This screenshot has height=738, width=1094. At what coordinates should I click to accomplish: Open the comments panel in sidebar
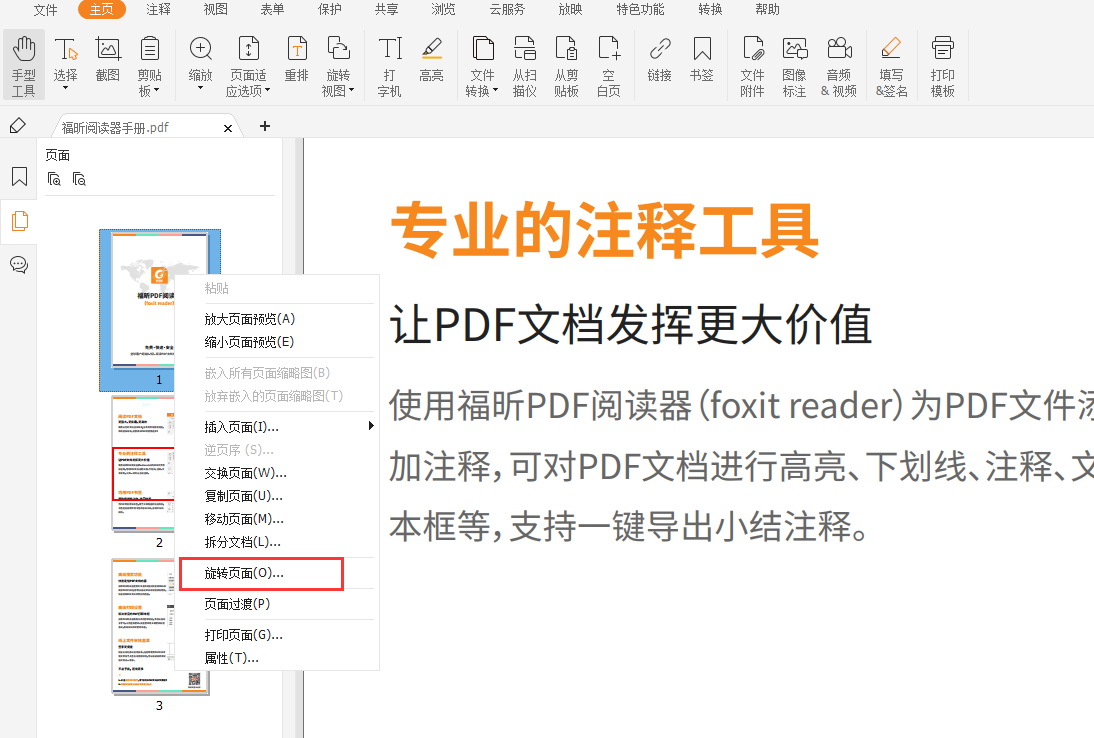tap(20, 265)
